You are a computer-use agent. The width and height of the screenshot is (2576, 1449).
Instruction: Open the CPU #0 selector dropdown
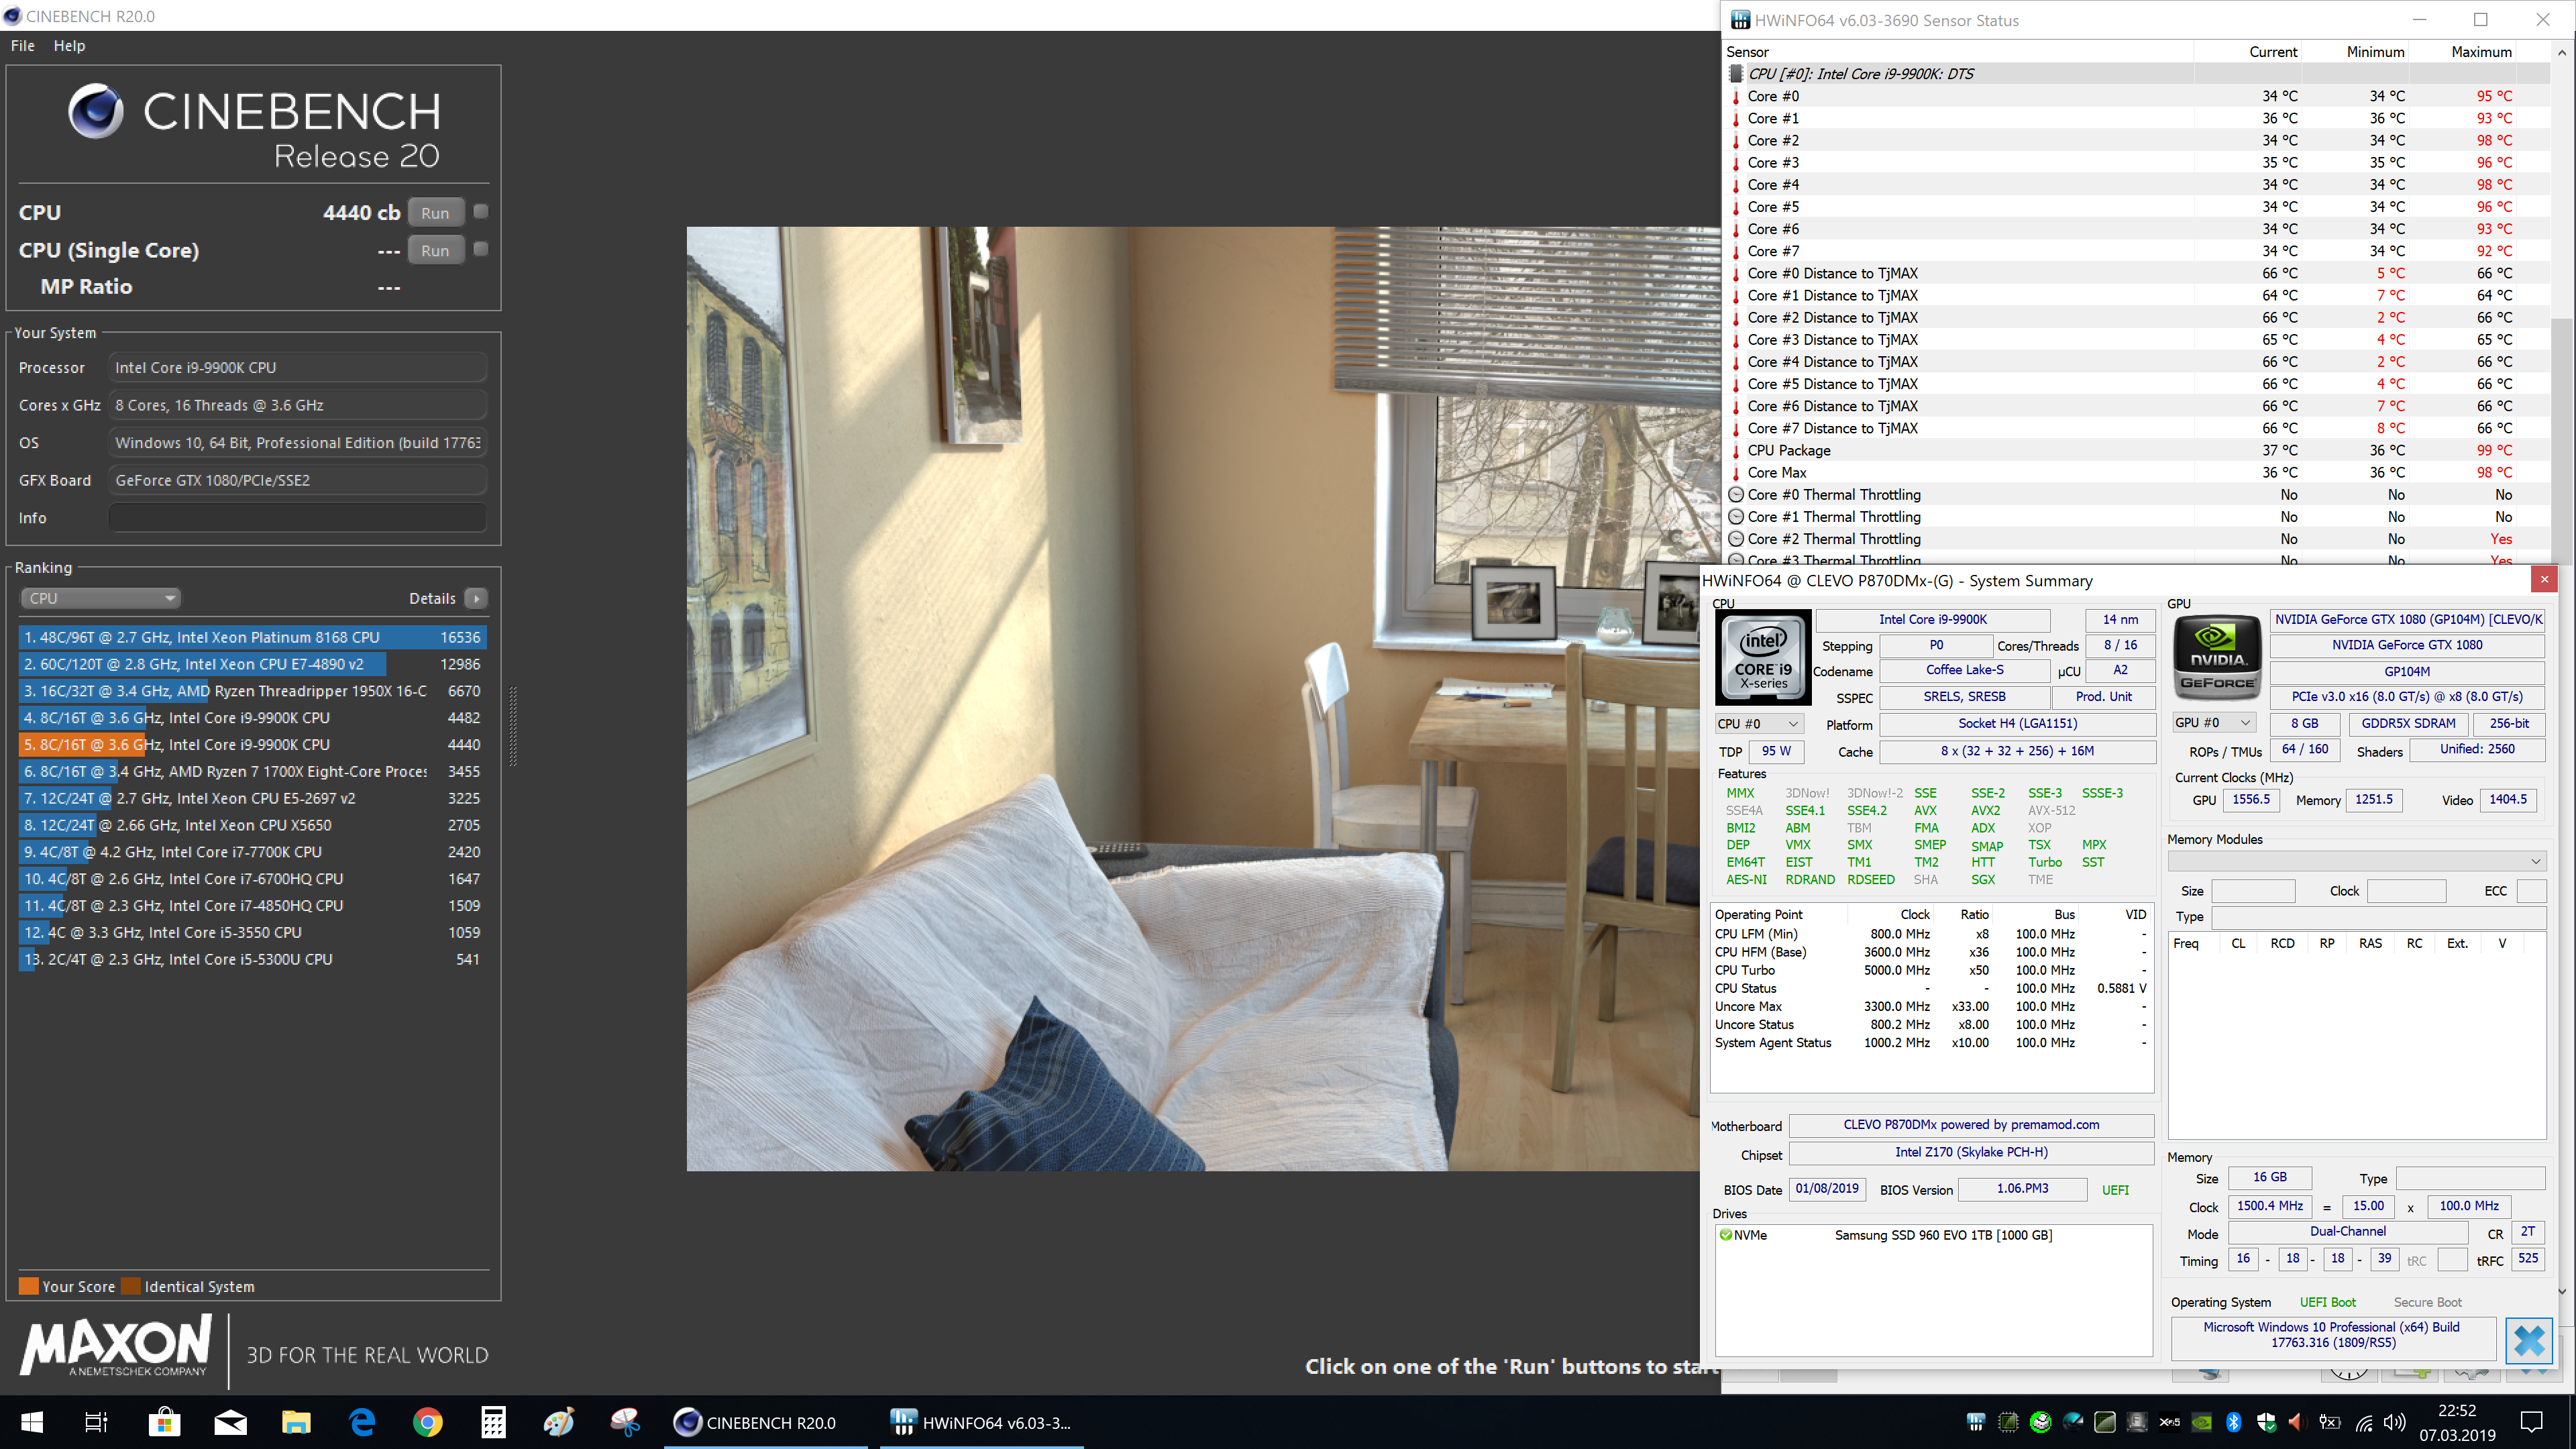pyautogui.click(x=1758, y=724)
